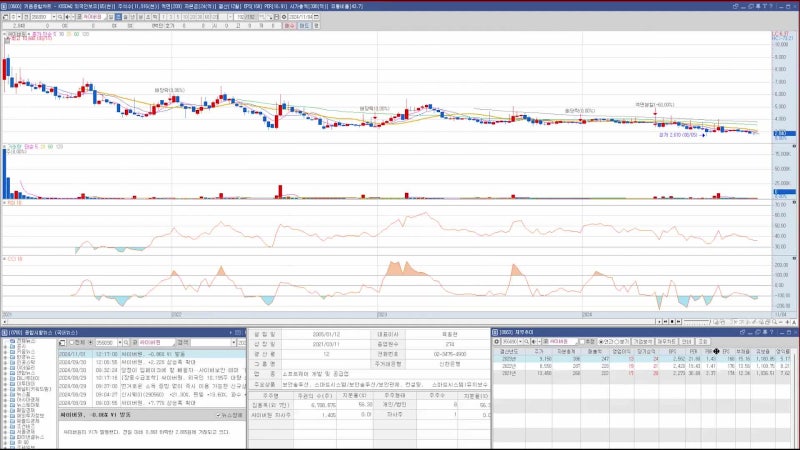Screen dimensions: 800x450
Task: Select the 120 interval button in the chart toolbar
Action: coord(215,17)
